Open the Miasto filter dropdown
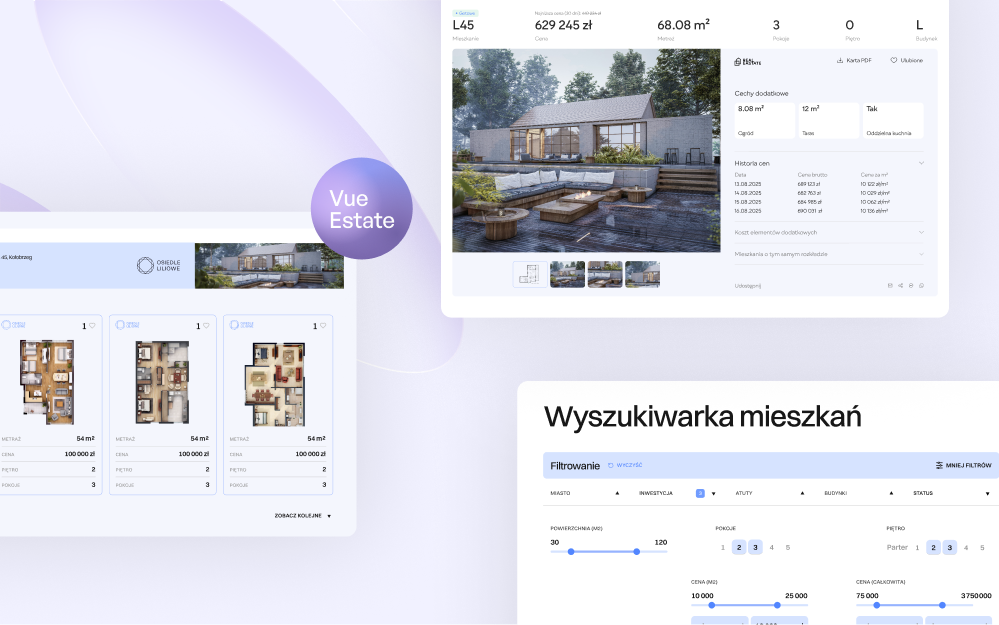This screenshot has width=999, height=625. point(585,493)
